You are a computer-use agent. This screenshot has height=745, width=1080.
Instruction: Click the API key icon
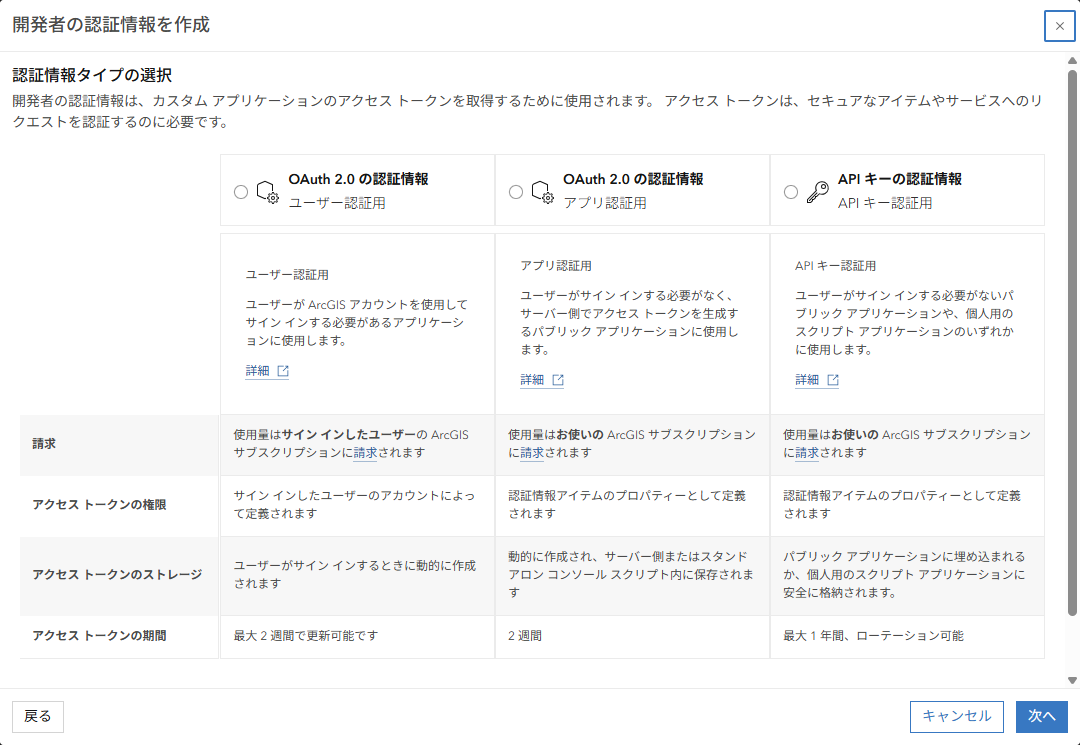(x=817, y=192)
